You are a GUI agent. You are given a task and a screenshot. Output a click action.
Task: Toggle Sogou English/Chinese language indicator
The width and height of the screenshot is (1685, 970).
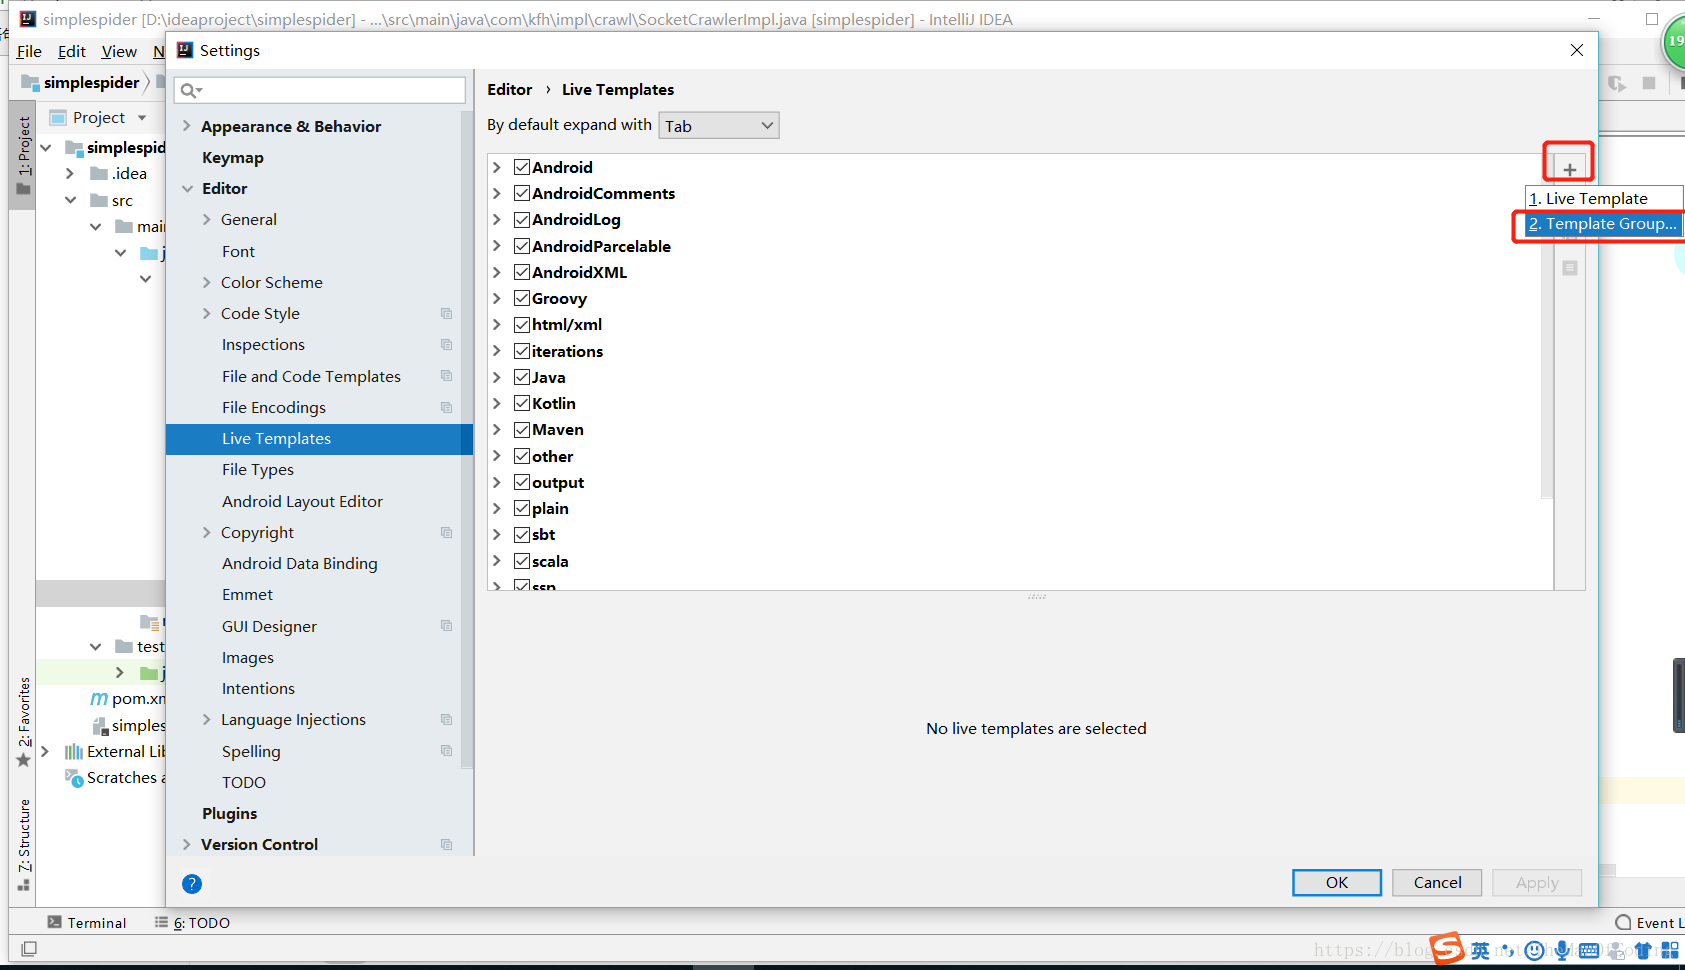coord(1480,950)
